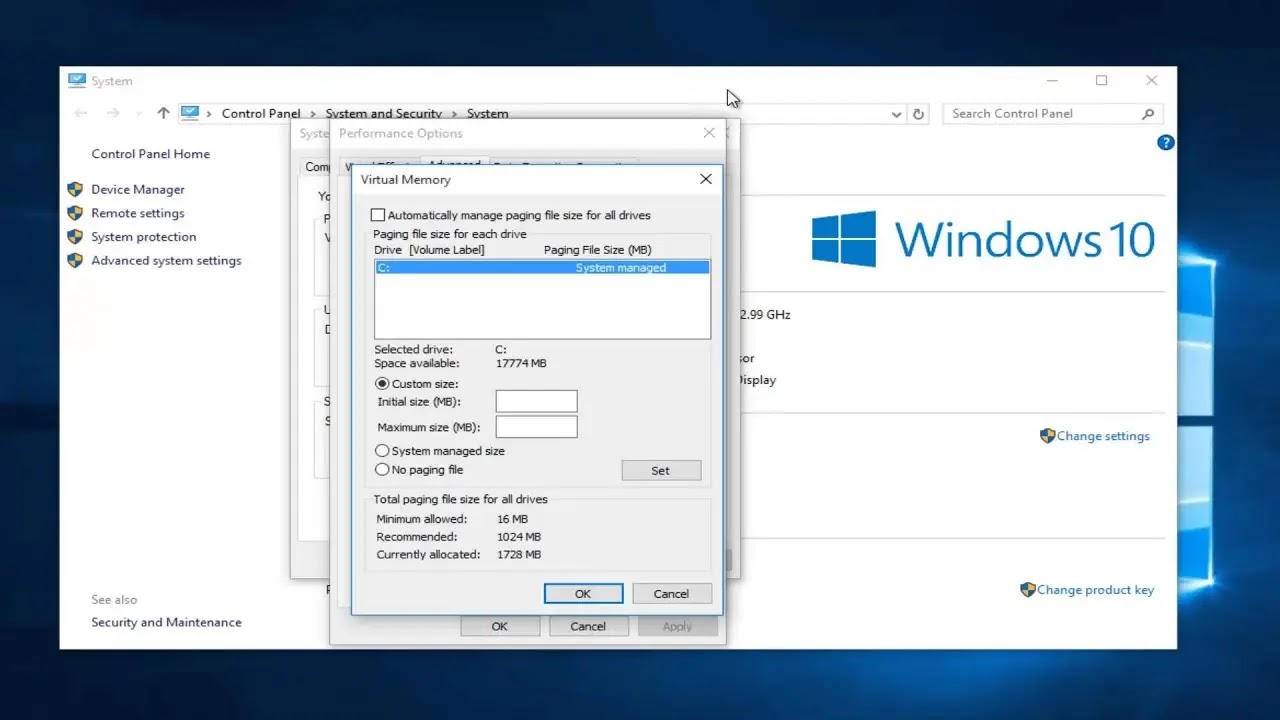Expand the address bar history dropdown
This screenshot has width=1280, height=720.
(x=897, y=114)
